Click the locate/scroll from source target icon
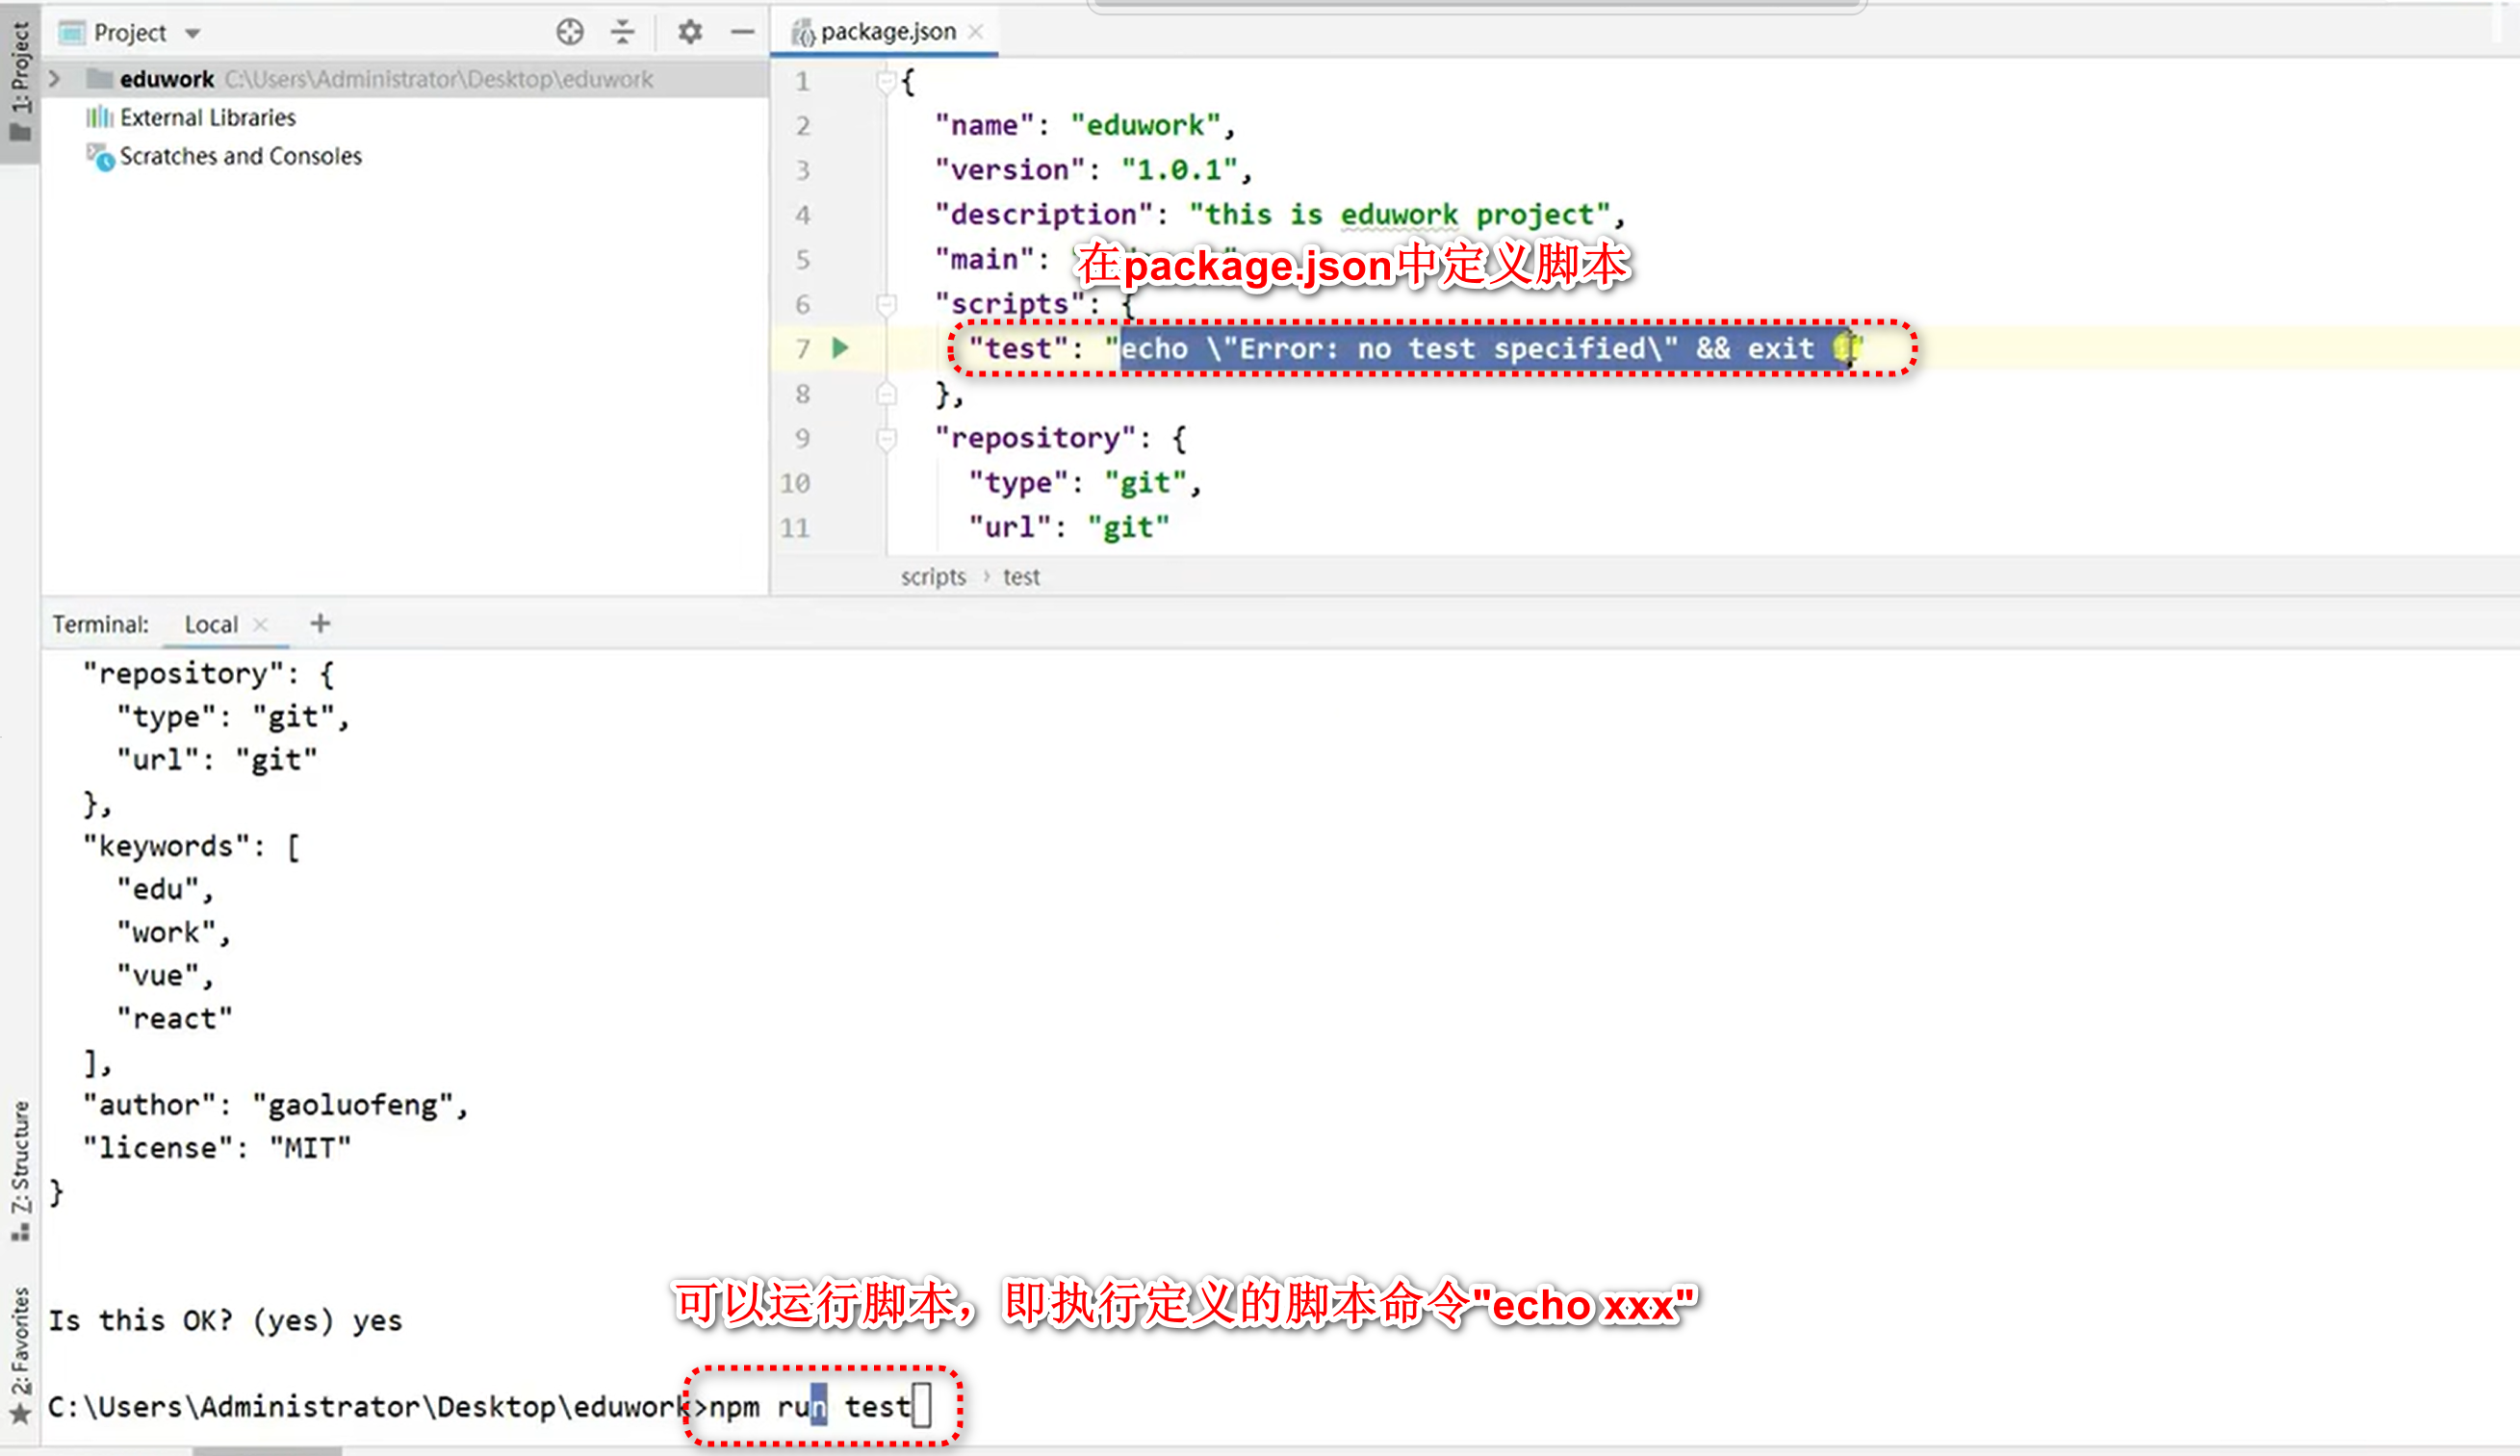 pos(569,32)
